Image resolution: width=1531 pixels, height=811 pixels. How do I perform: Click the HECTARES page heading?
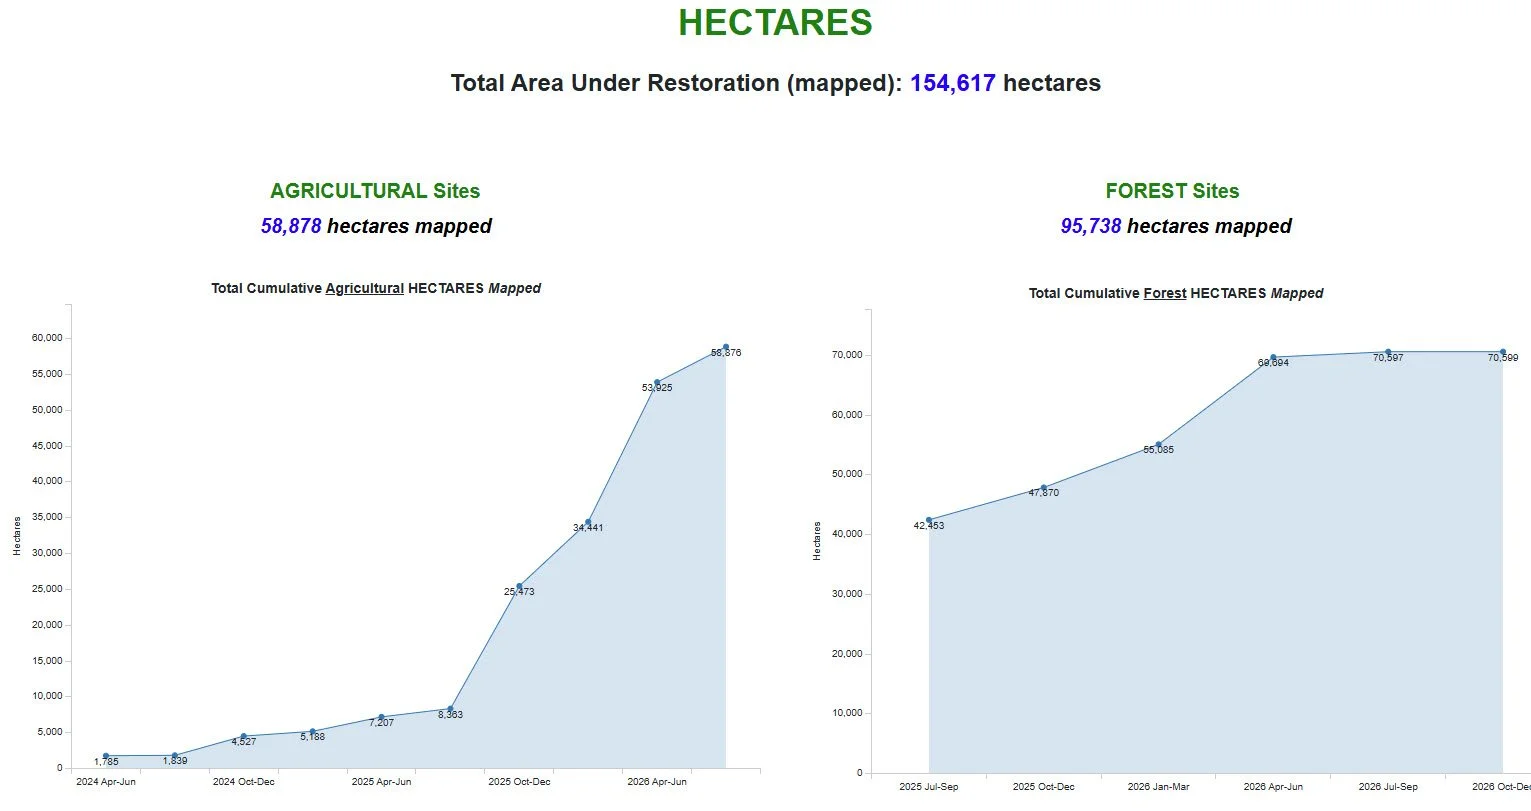click(x=775, y=23)
